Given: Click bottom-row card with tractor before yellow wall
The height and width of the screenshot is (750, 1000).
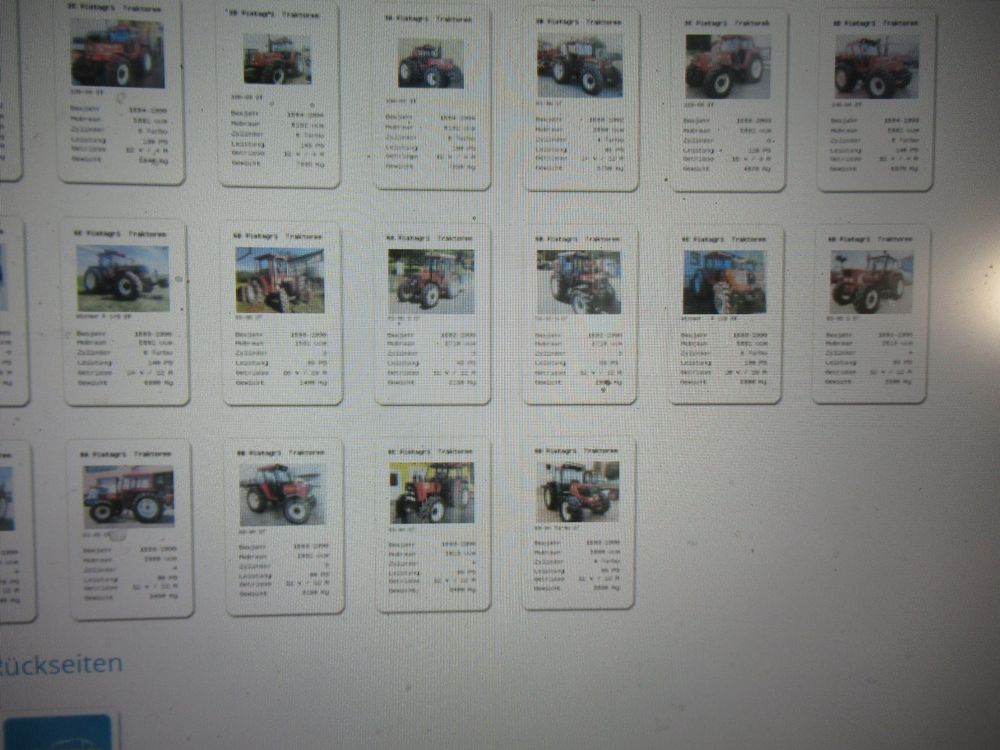Looking at the screenshot, I should coord(433,524).
